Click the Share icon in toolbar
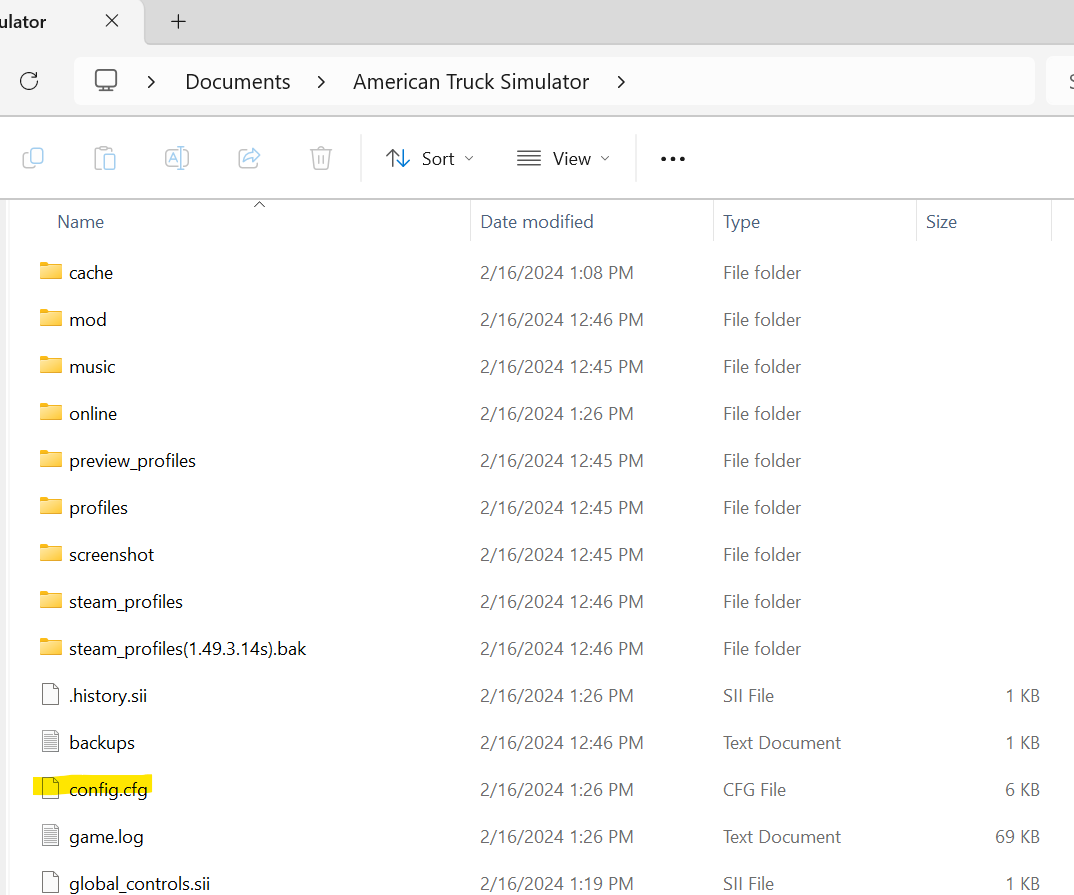The image size is (1074, 895). pos(249,158)
